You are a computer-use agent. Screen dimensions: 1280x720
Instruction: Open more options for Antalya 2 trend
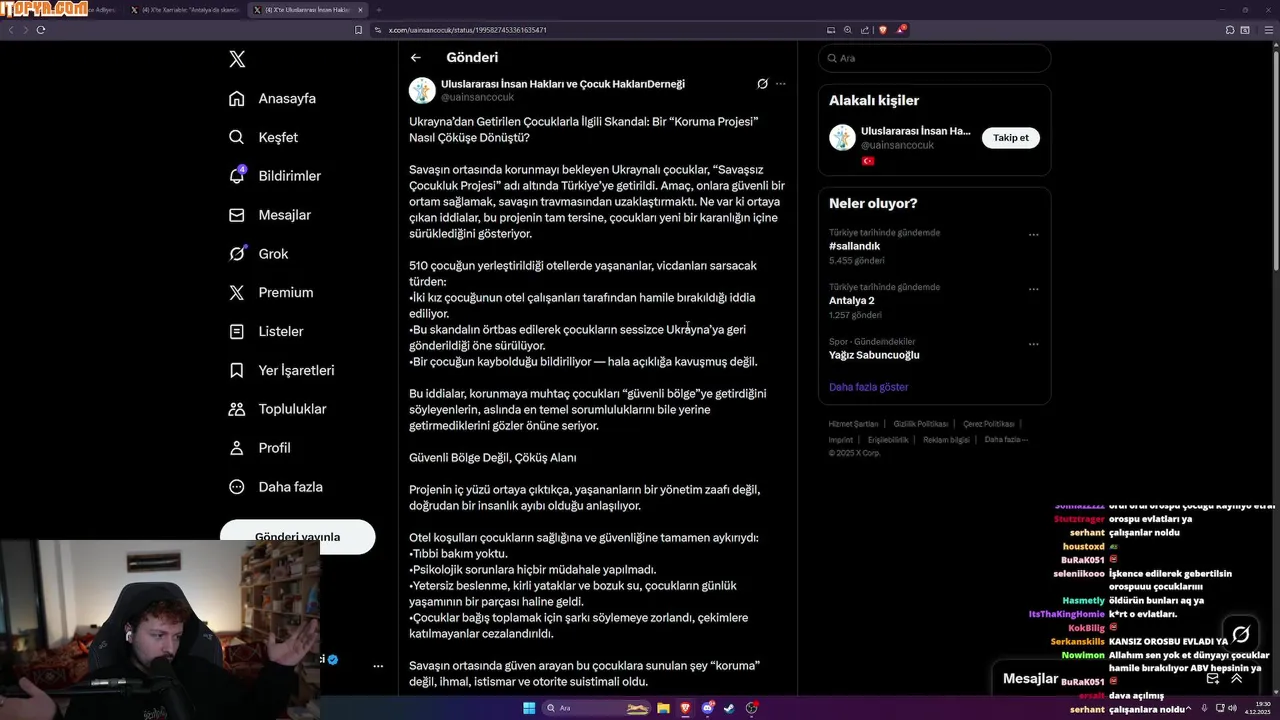[x=1034, y=289]
